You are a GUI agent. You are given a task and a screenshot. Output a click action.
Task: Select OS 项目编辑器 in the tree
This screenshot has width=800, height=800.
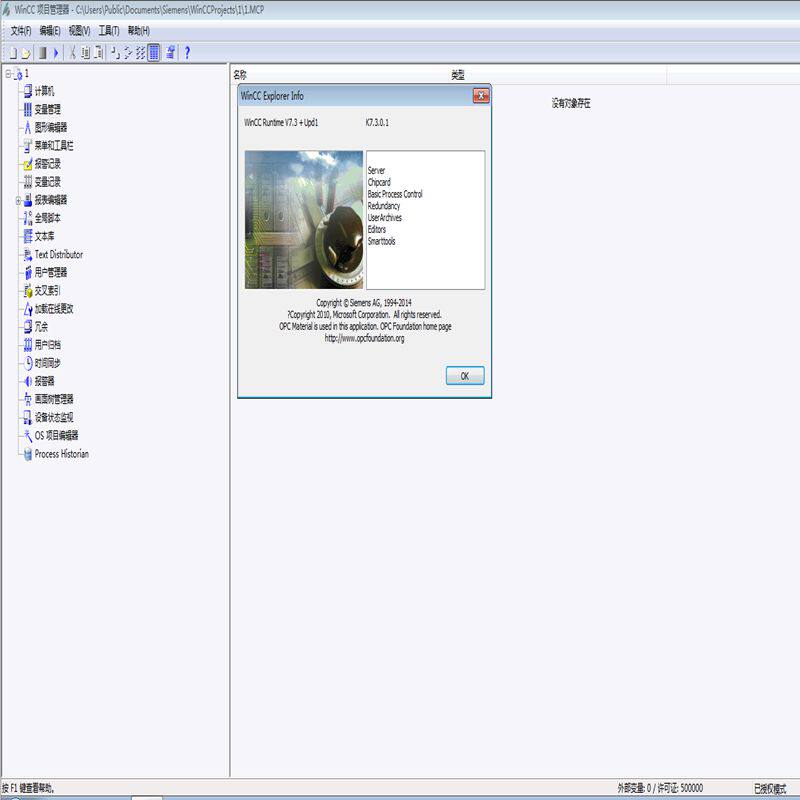tap(56, 436)
